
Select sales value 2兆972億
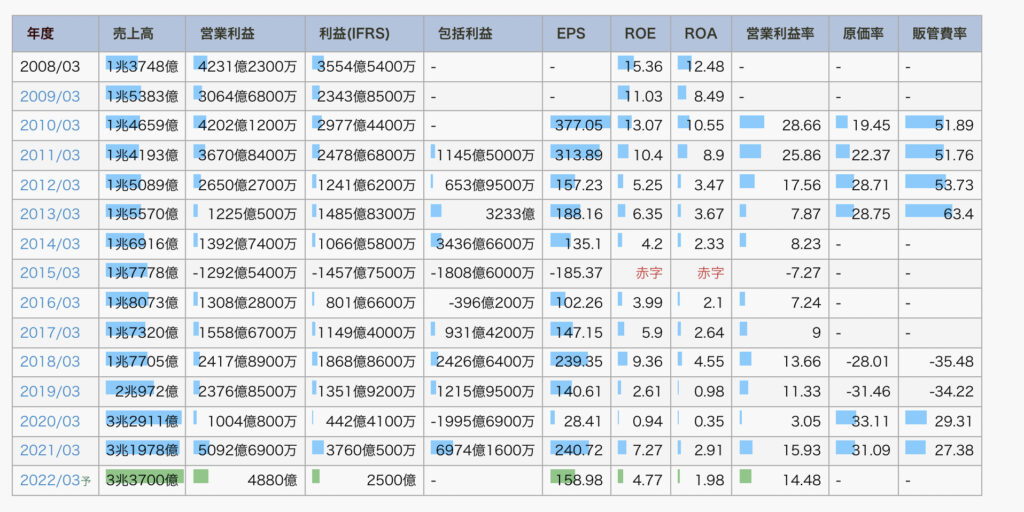pos(146,391)
